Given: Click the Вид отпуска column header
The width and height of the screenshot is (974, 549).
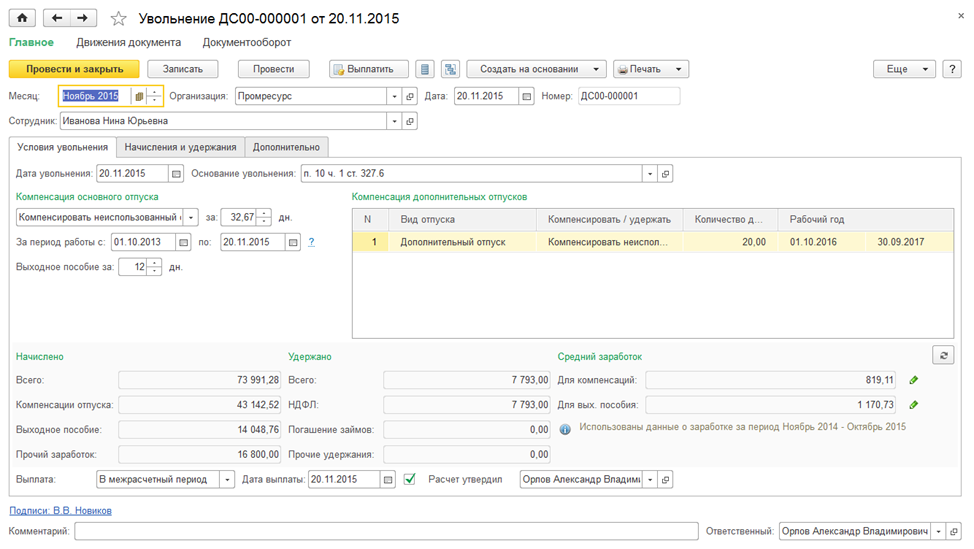Looking at the screenshot, I should click(462, 219).
